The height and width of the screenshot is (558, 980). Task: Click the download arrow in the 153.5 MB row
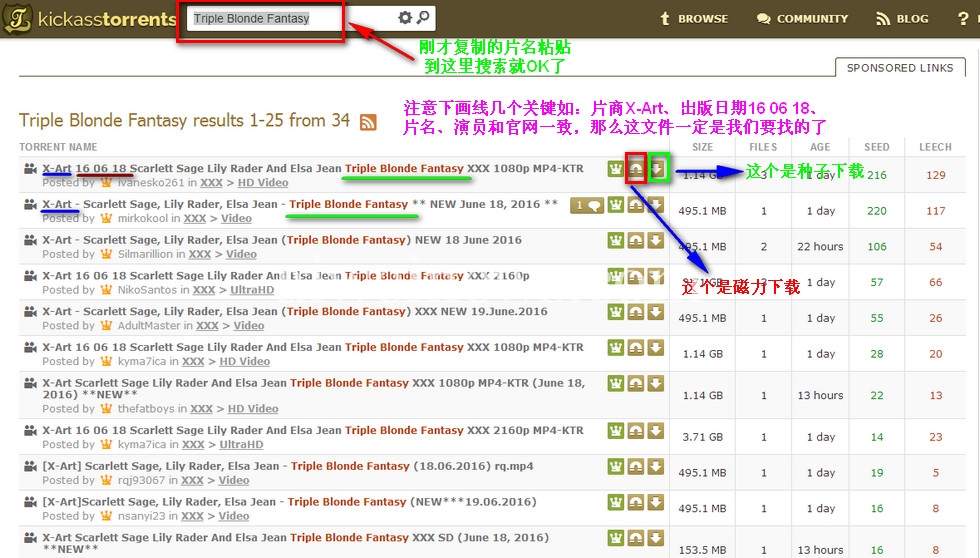pyautogui.click(x=656, y=538)
